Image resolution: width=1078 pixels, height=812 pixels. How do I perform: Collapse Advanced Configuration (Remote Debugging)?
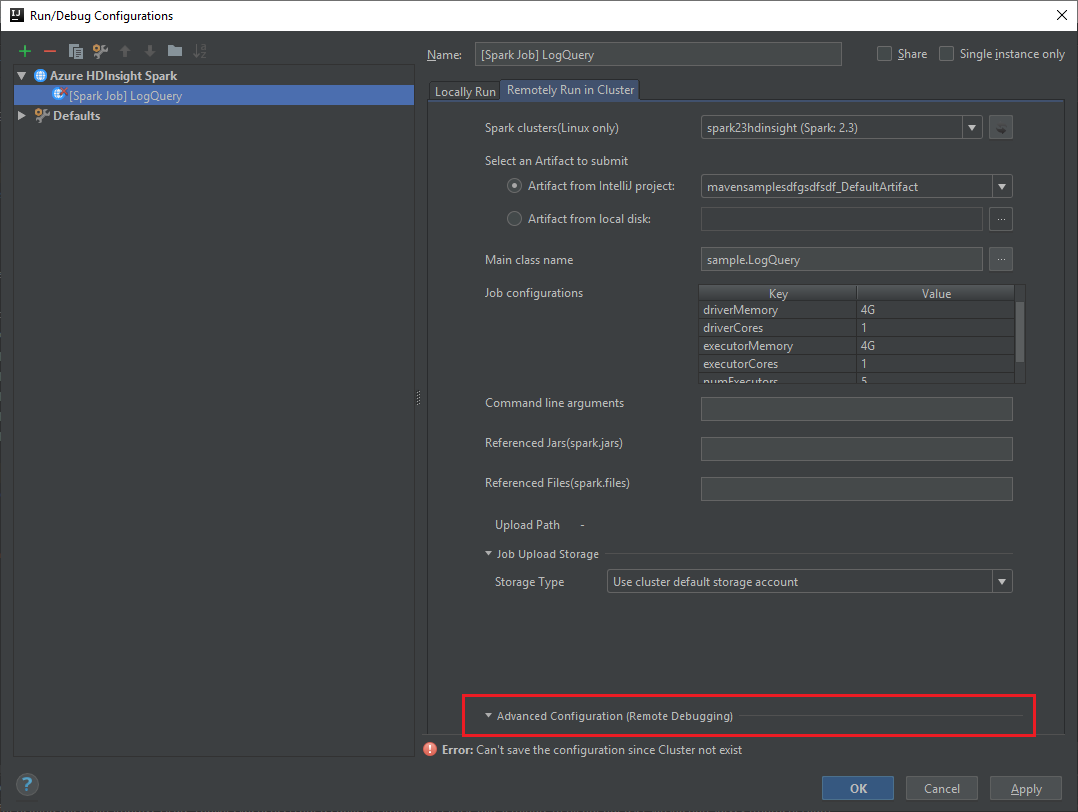(488, 716)
